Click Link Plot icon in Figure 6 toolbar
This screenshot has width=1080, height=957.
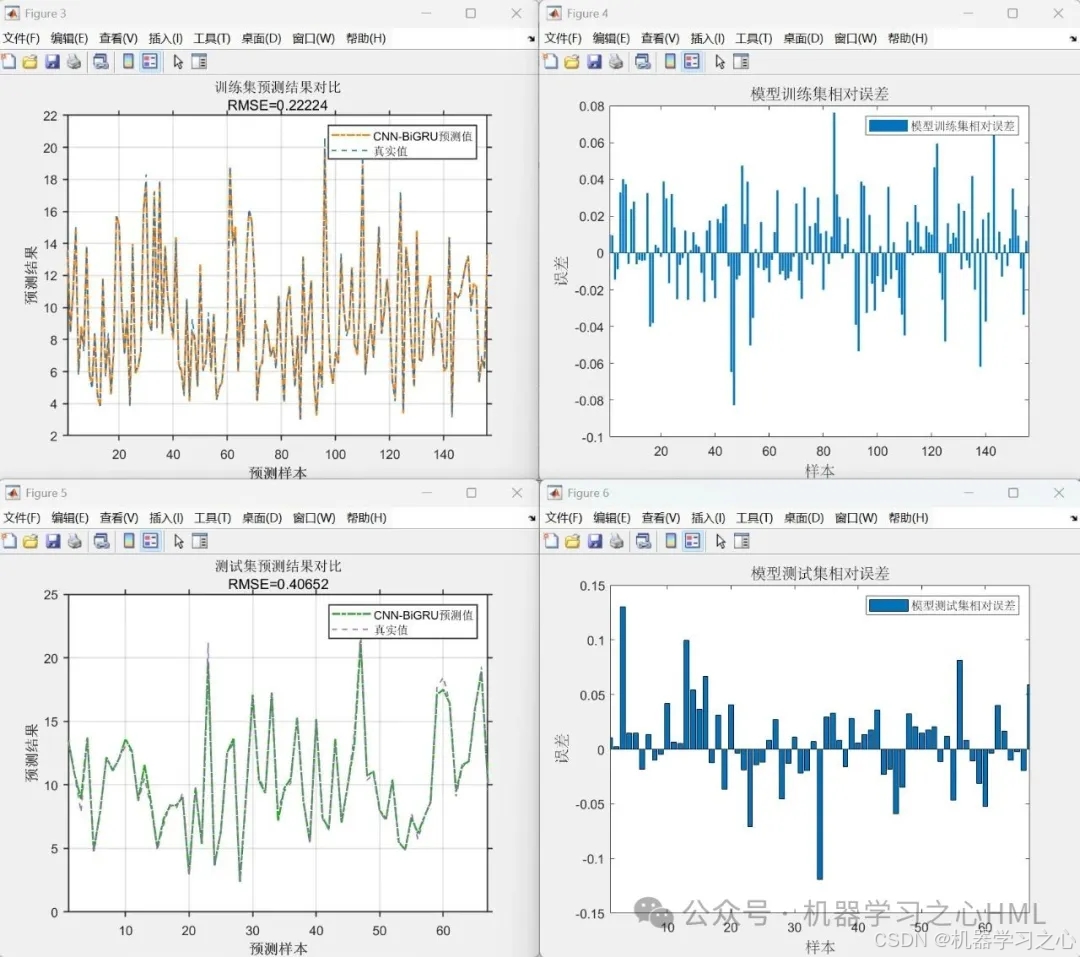644,542
